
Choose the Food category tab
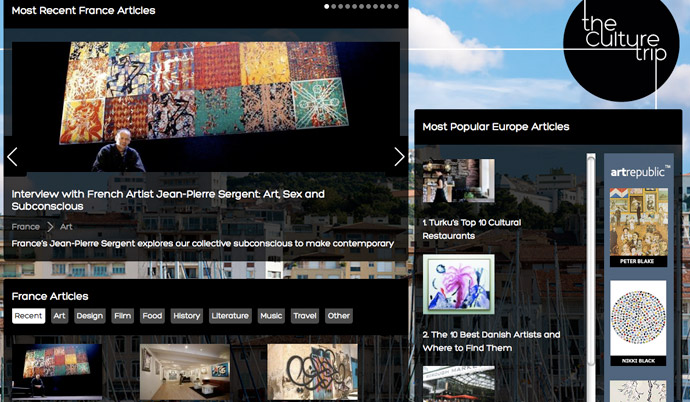pos(152,316)
